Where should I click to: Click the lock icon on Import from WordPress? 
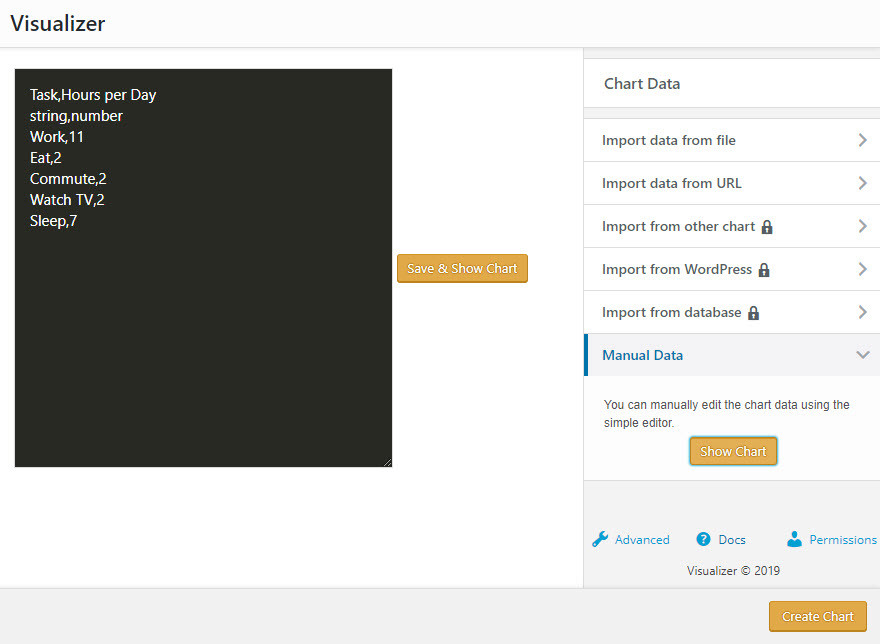(764, 270)
